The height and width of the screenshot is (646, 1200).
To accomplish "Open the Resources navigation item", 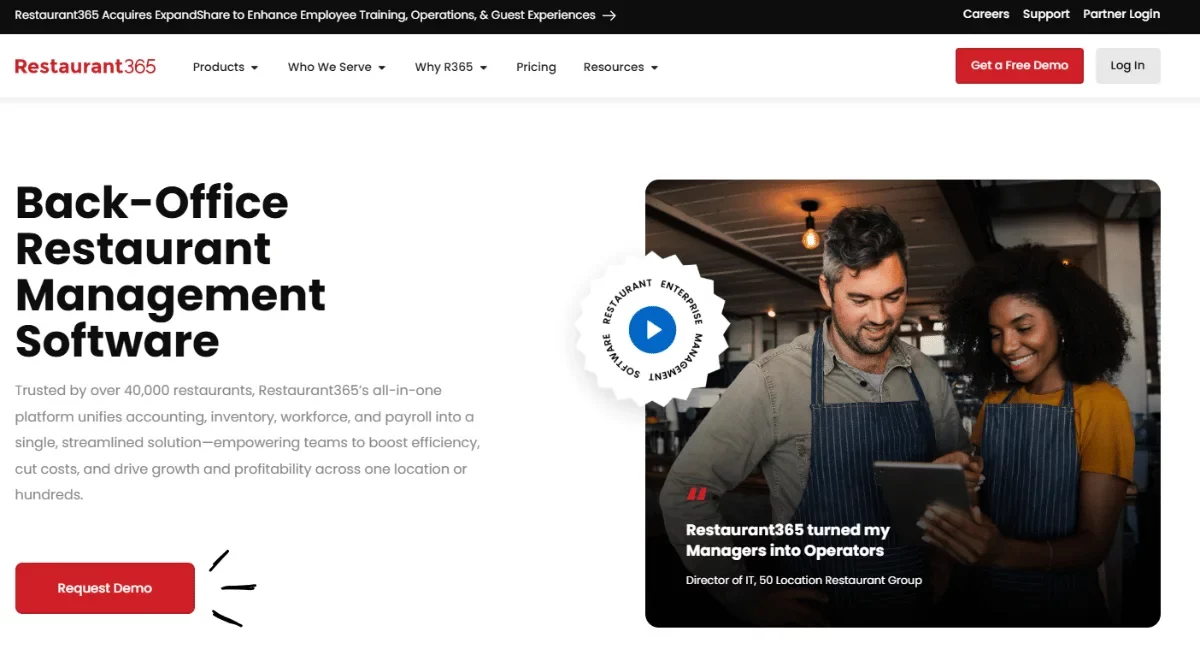I will pyautogui.click(x=613, y=67).
